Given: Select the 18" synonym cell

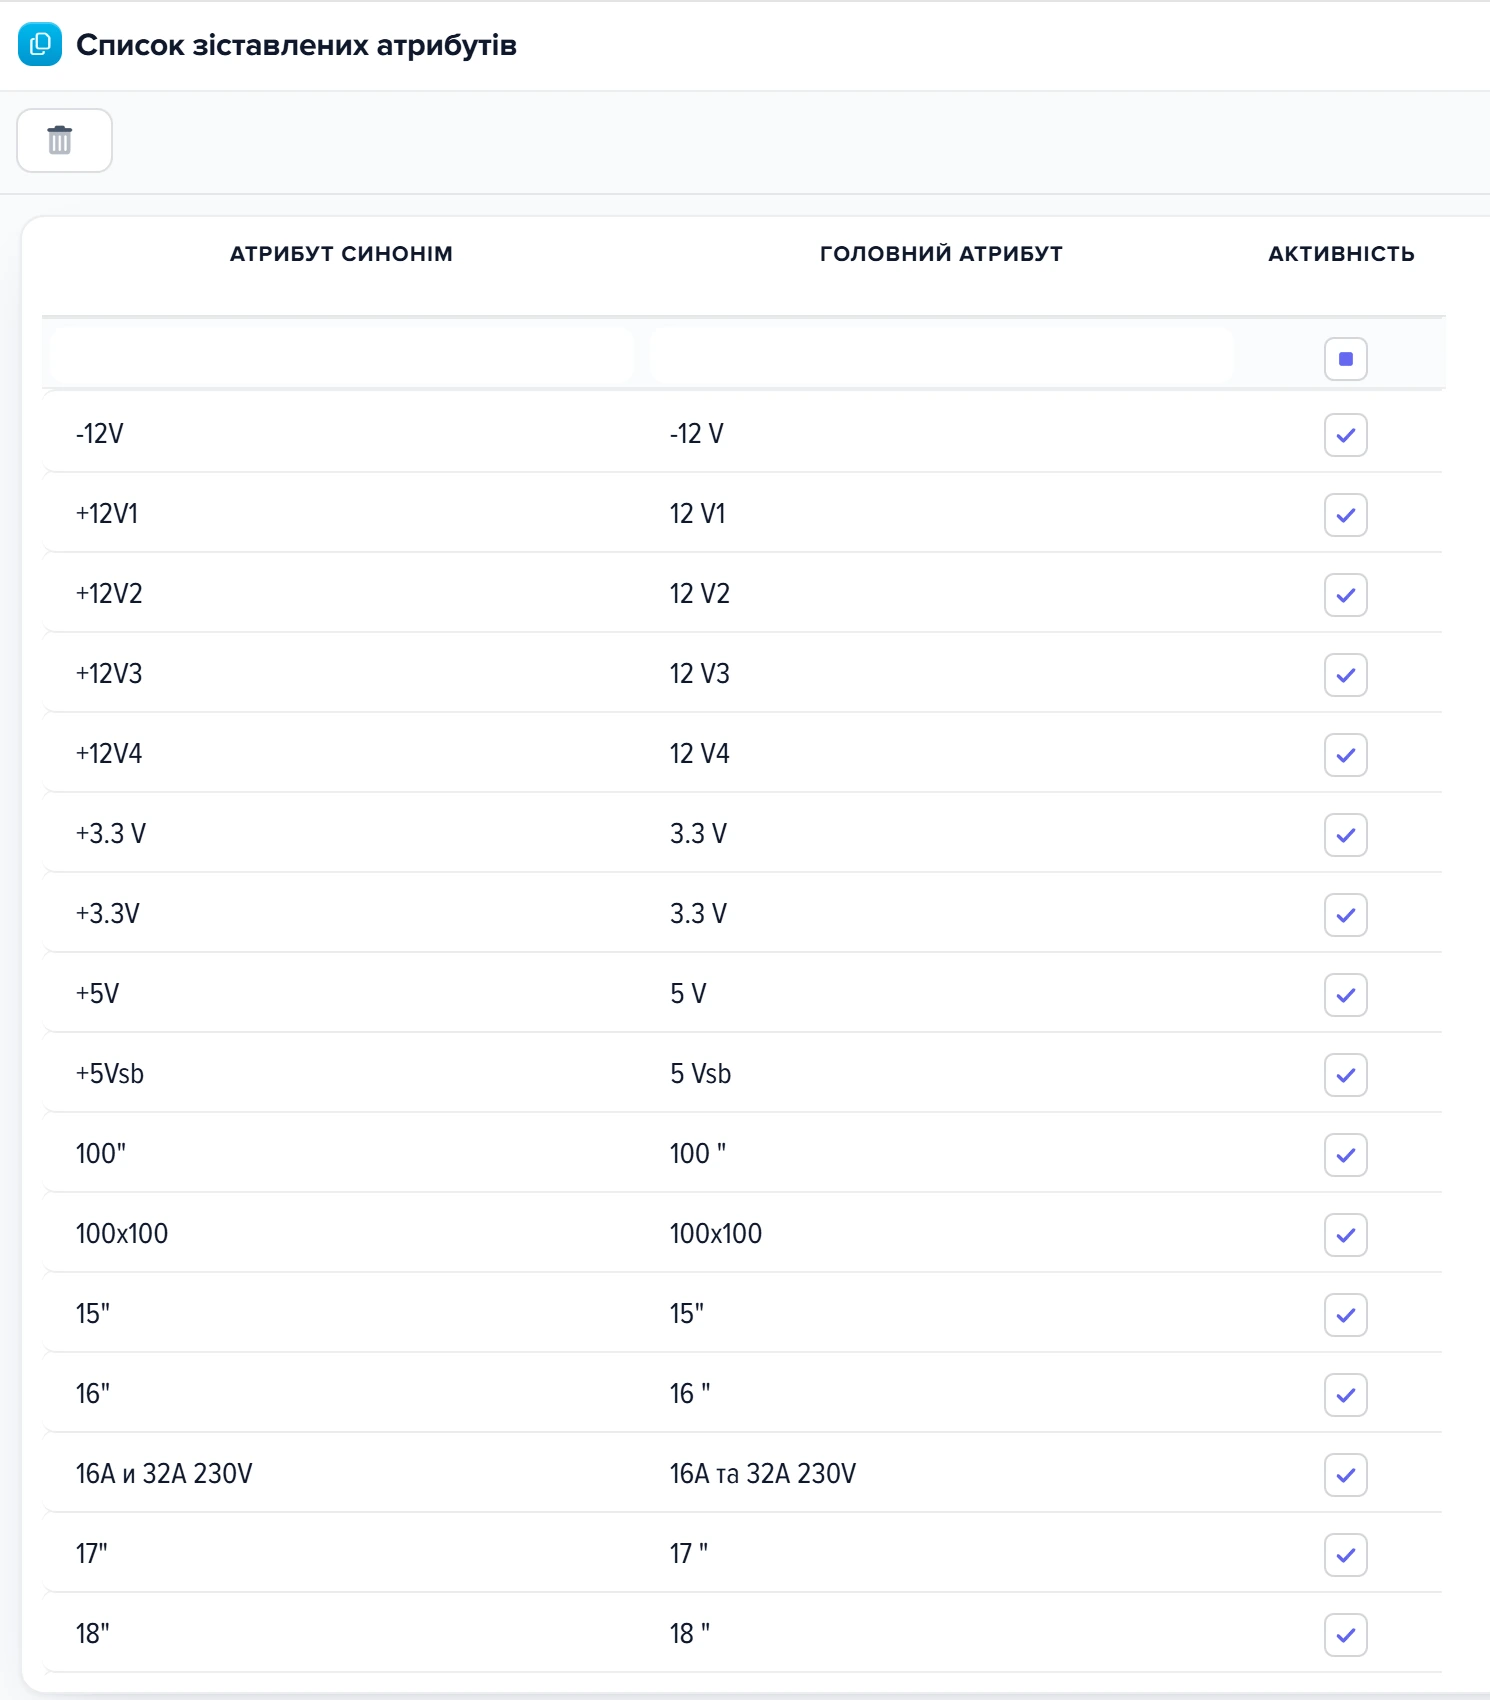Looking at the screenshot, I should (93, 1634).
